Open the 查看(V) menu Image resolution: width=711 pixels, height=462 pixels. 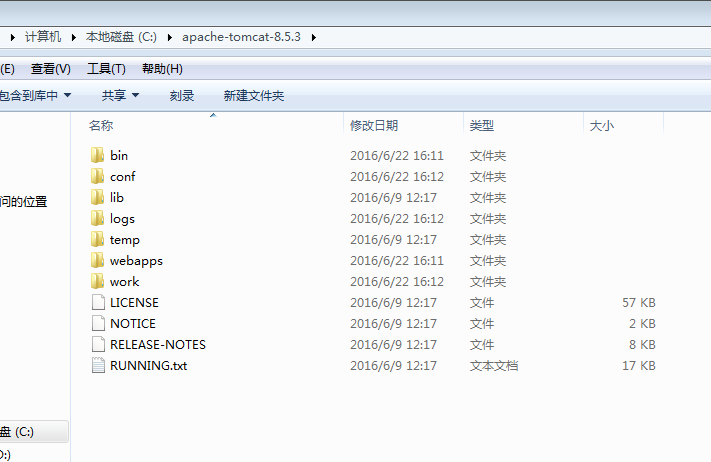click(x=51, y=69)
